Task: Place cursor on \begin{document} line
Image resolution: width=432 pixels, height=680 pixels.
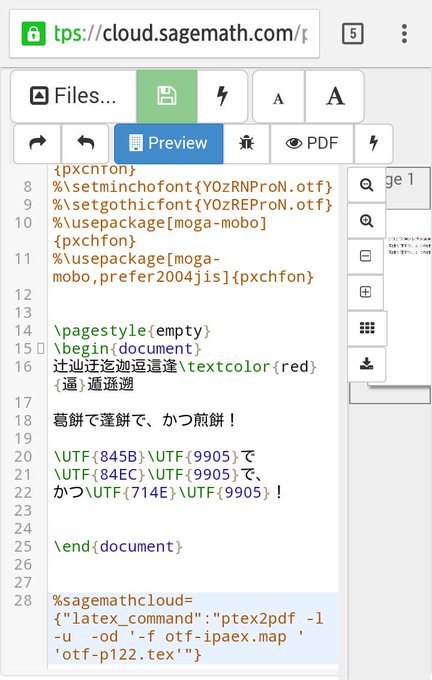Action: tap(128, 349)
